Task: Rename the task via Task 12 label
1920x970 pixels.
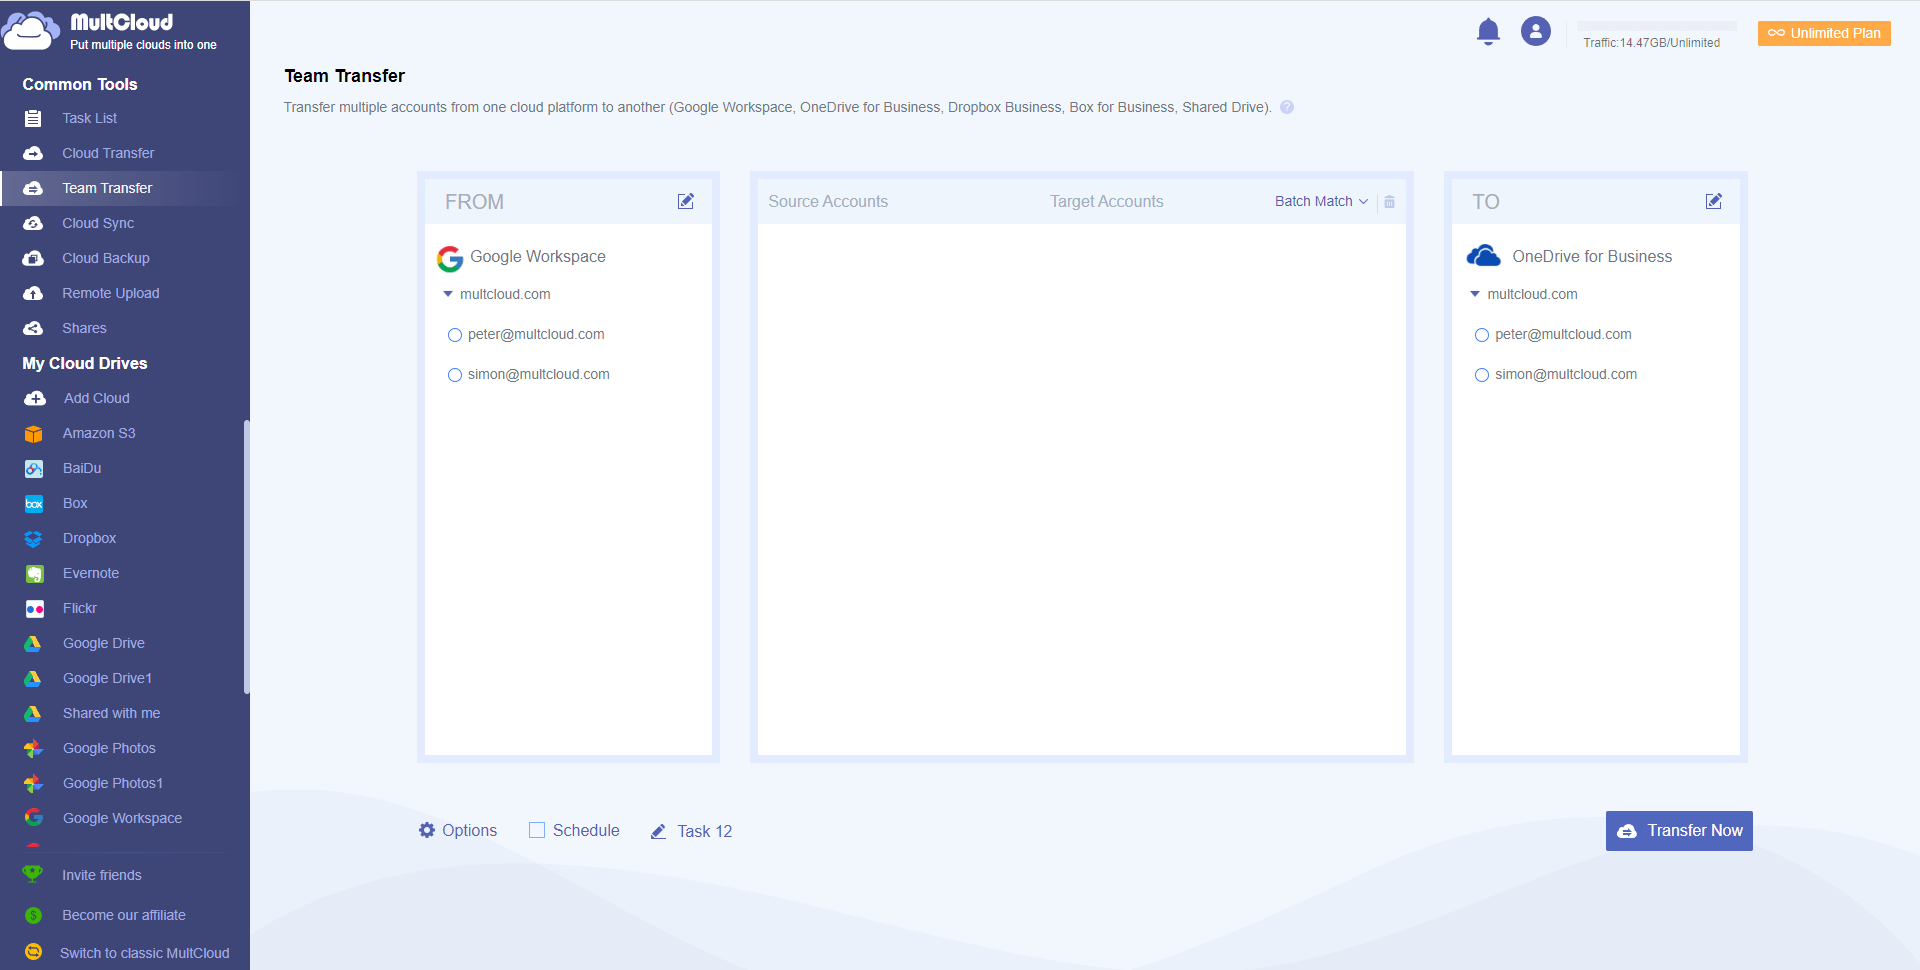Action: click(705, 831)
